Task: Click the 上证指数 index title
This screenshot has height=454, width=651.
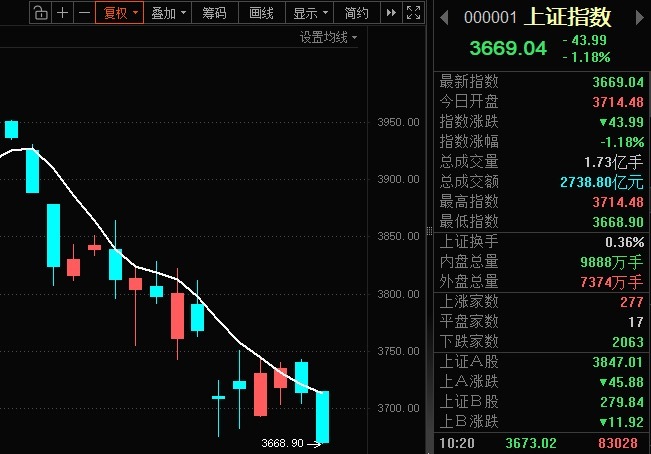Action: [568, 17]
